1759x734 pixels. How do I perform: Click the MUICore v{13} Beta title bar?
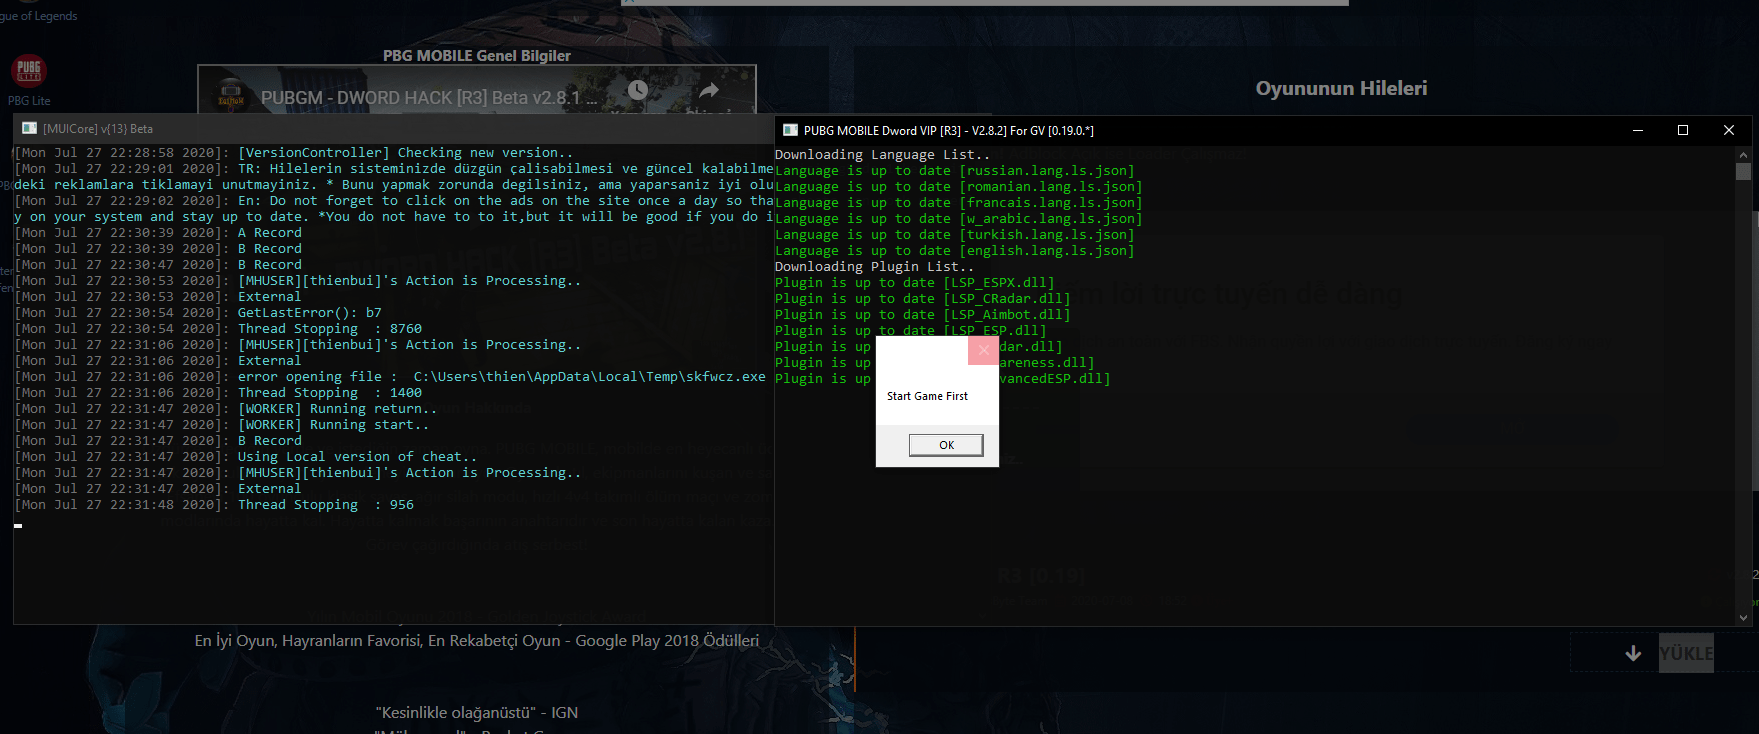(393, 129)
